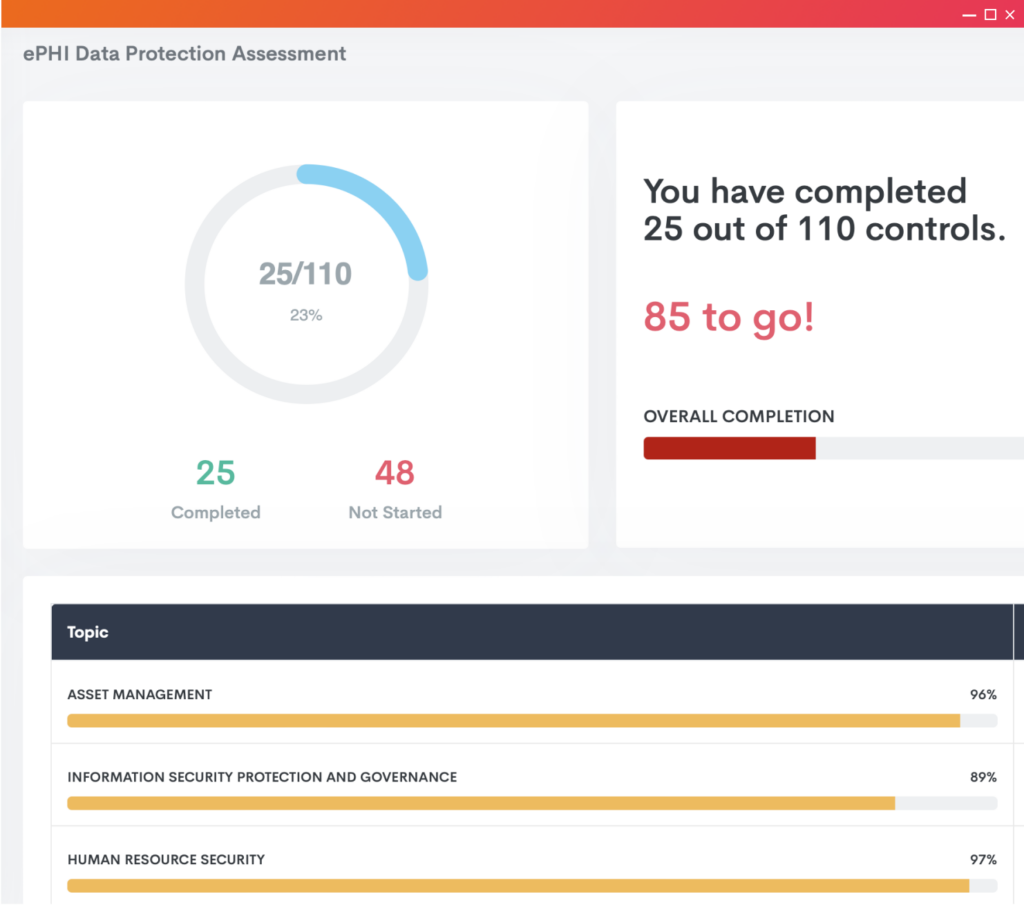Open the ASSET MANAGEMENT topic row
This screenshot has height=905, width=1024.
[139, 694]
